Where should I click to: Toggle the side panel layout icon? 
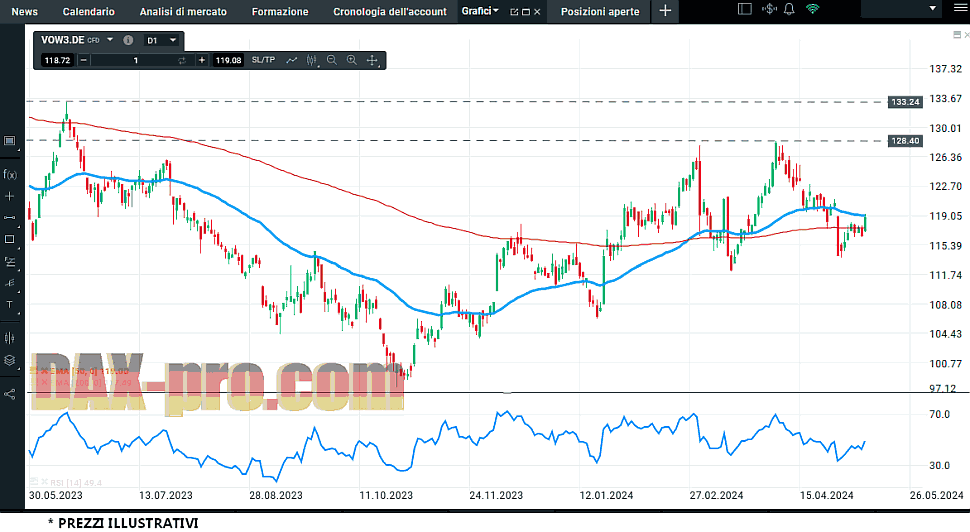tap(745, 9)
